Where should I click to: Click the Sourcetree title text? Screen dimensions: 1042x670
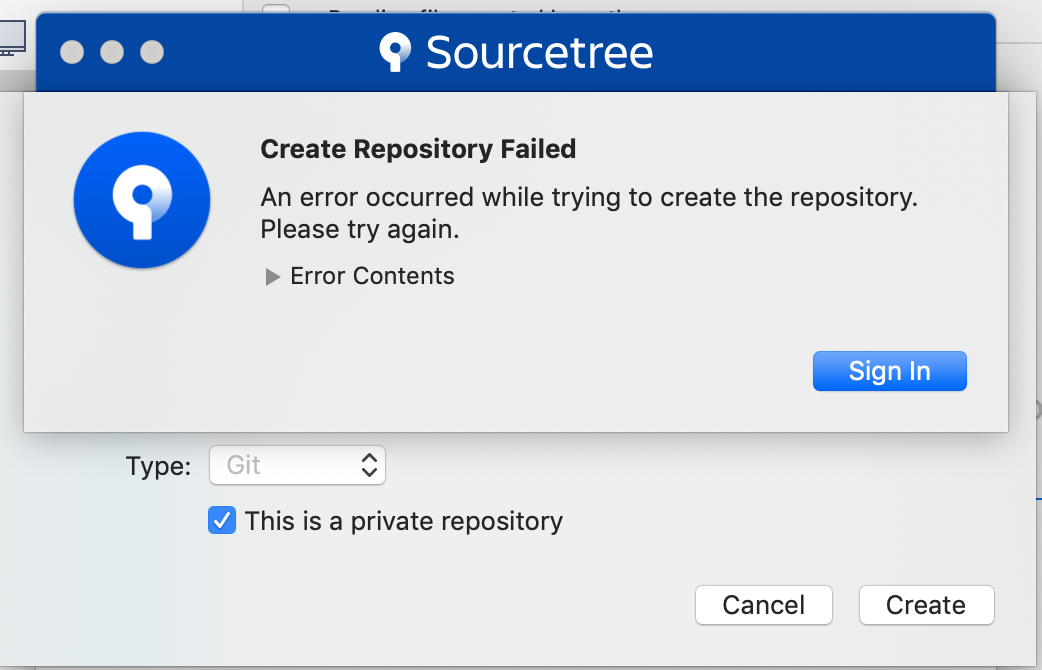click(x=540, y=53)
